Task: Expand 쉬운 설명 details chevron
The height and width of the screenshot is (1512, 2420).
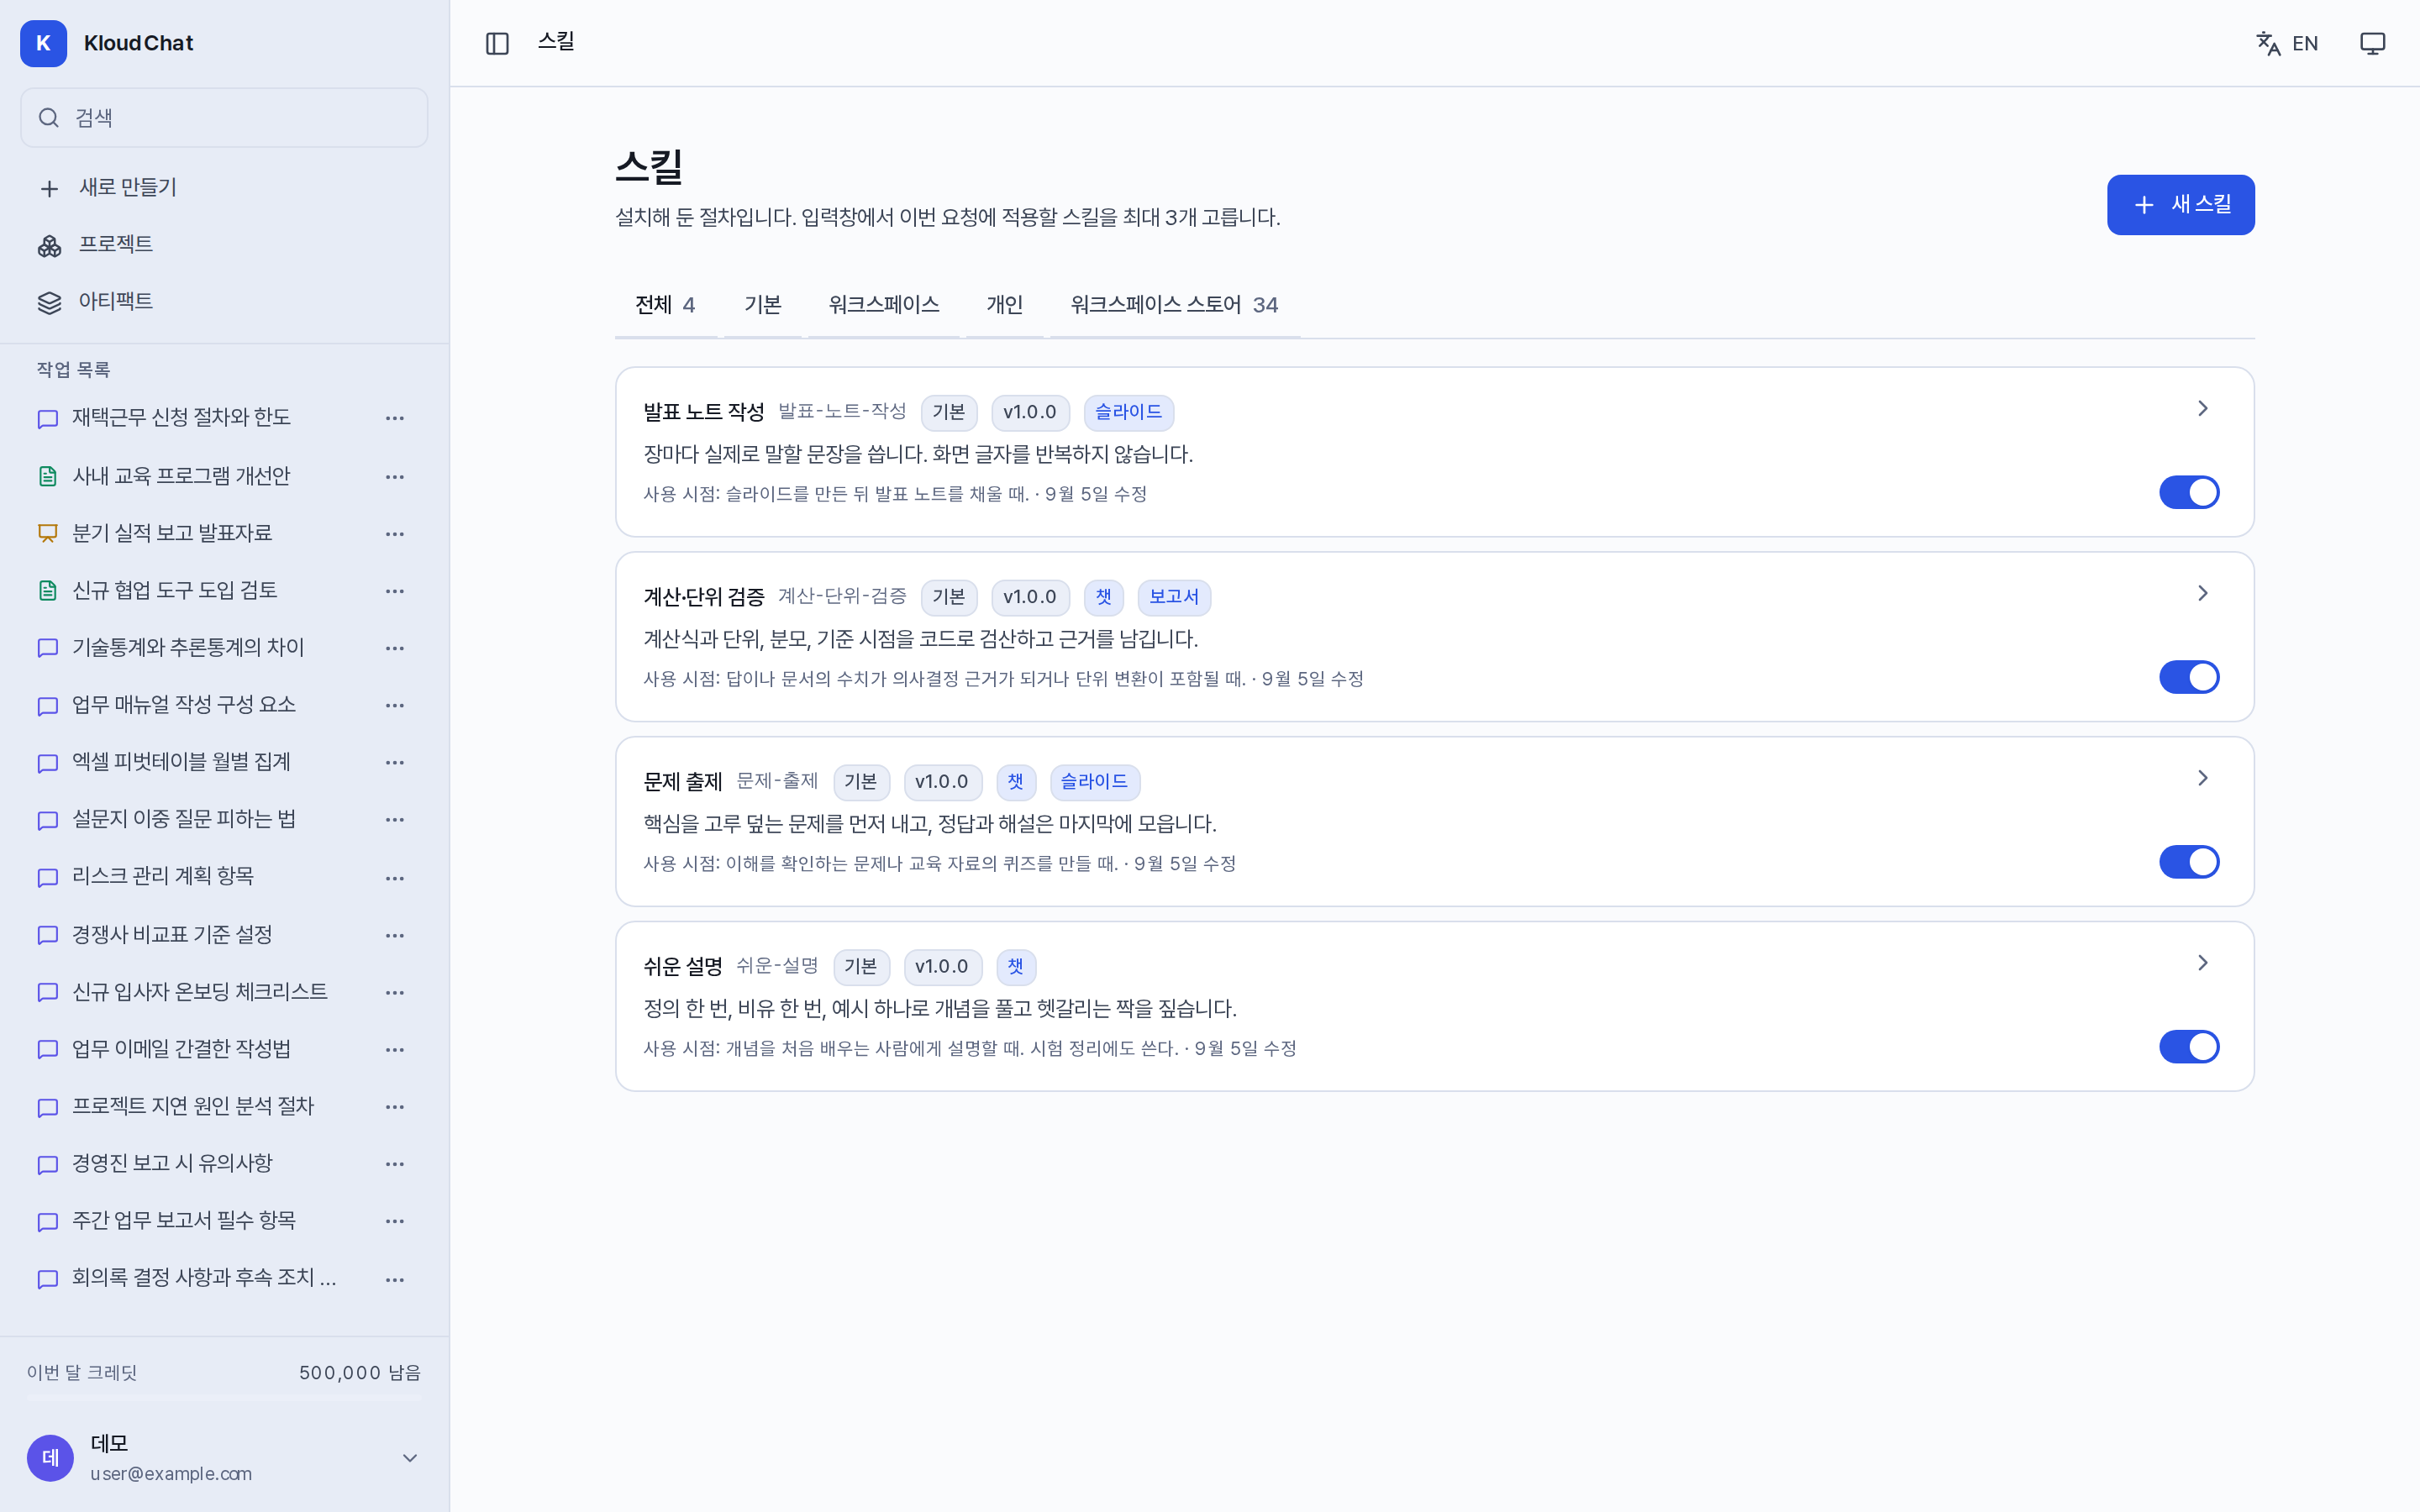Action: click(x=2202, y=963)
